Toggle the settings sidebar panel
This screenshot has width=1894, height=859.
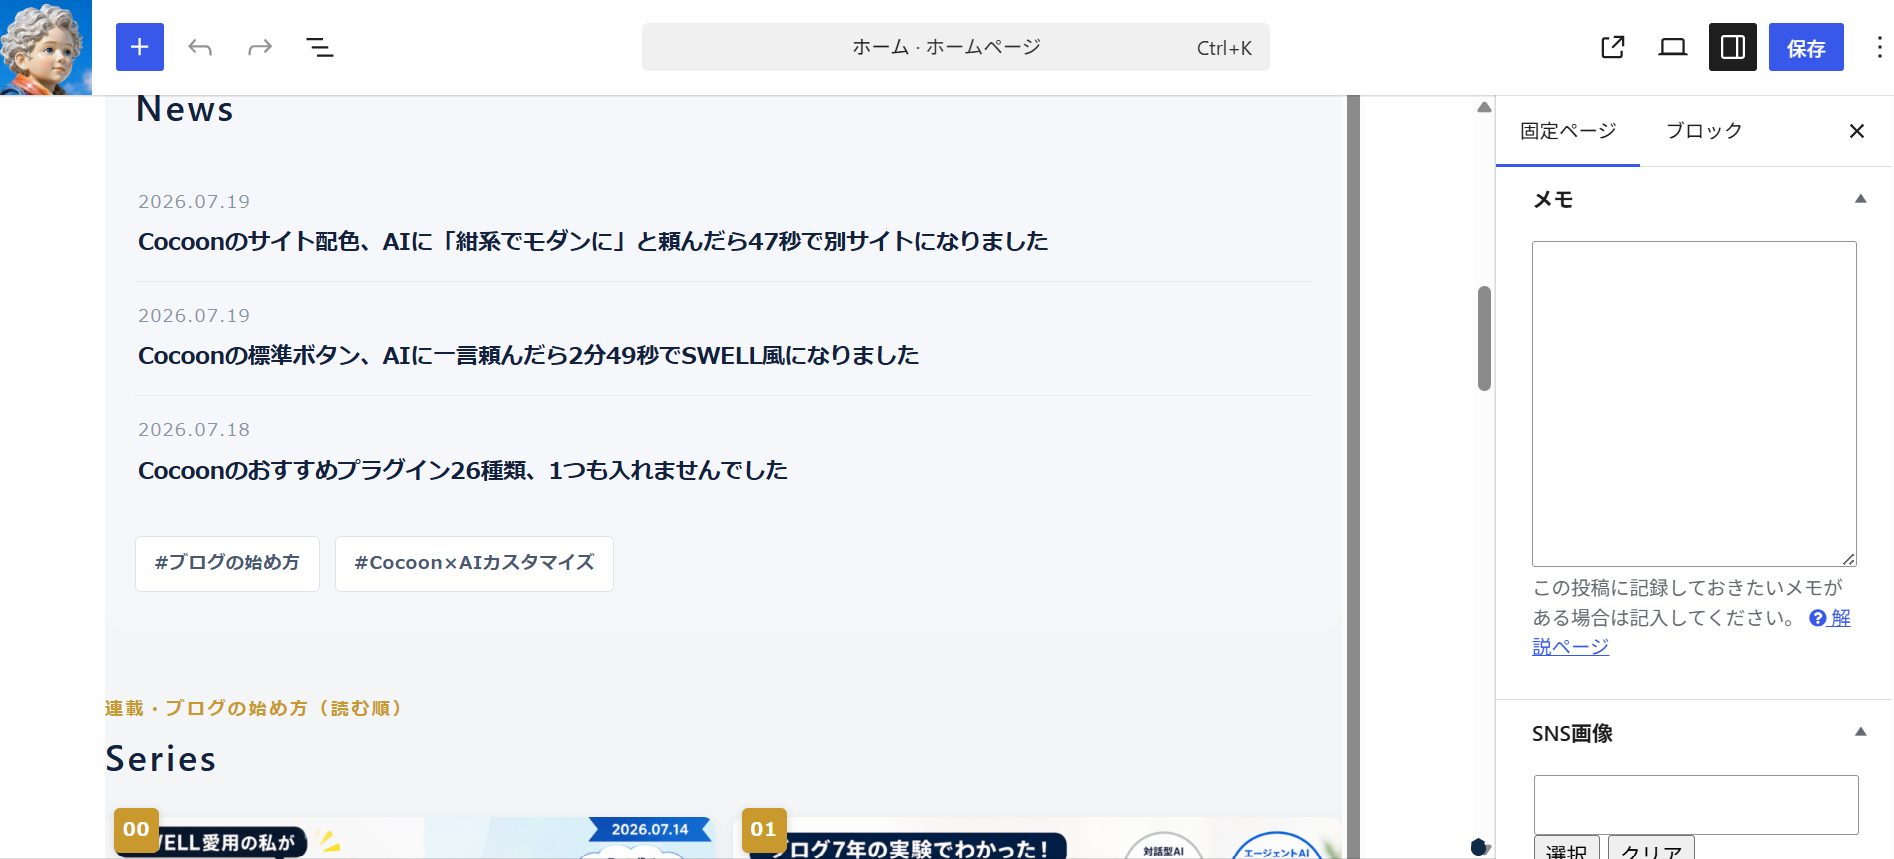(x=1733, y=47)
